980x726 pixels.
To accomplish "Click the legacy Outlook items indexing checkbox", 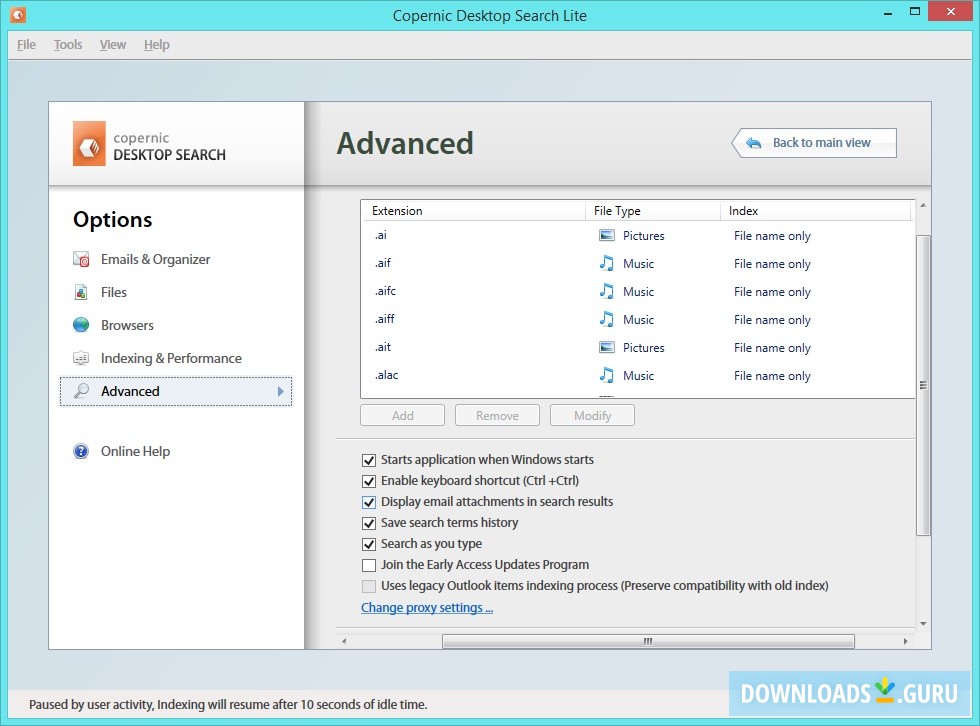I will (x=369, y=586).
